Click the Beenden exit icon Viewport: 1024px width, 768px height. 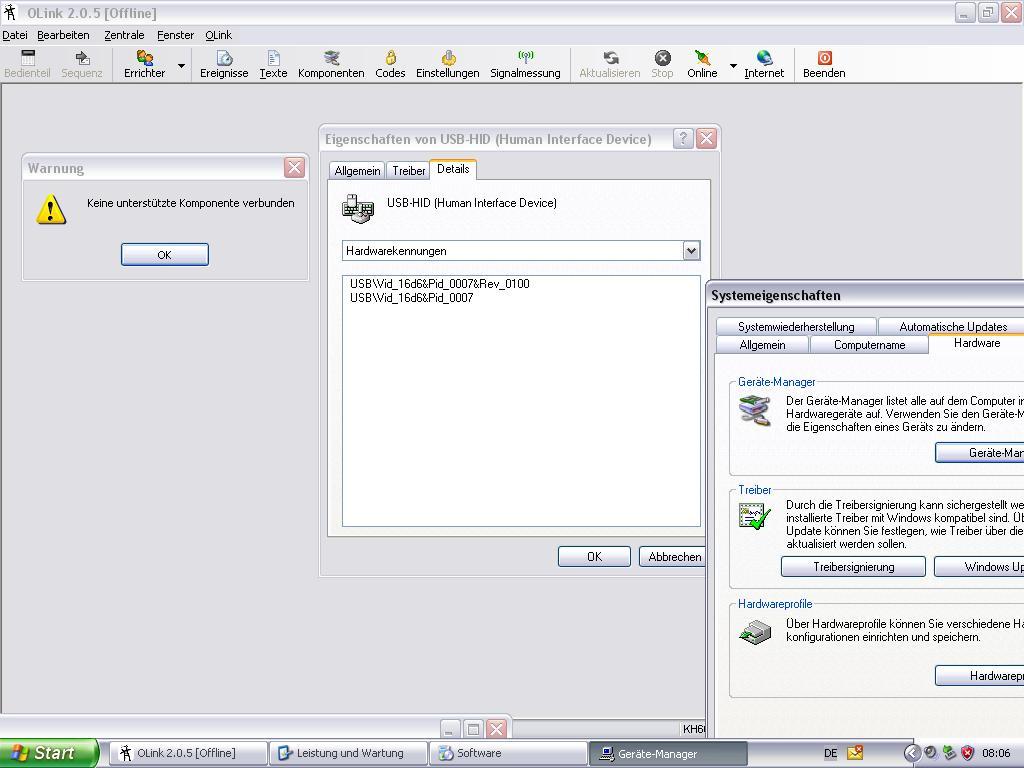point(824,64)
